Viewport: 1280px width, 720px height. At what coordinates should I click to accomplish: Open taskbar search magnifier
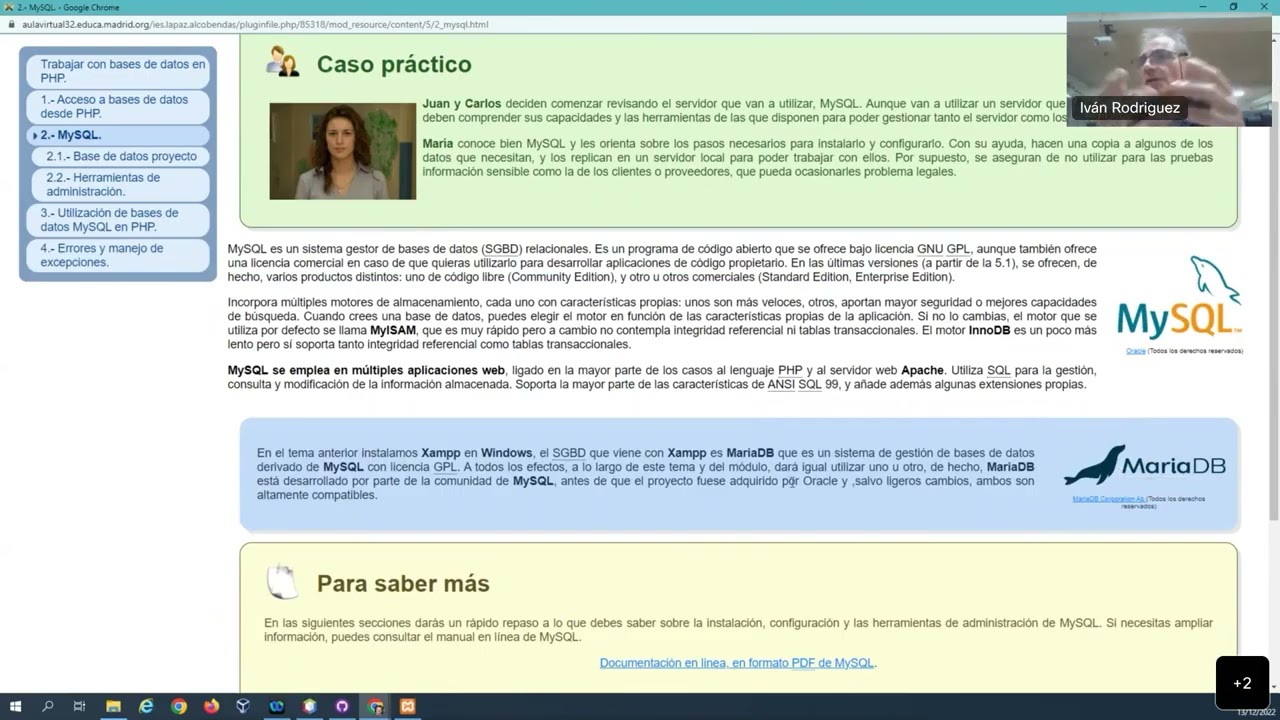click(47, 706)
